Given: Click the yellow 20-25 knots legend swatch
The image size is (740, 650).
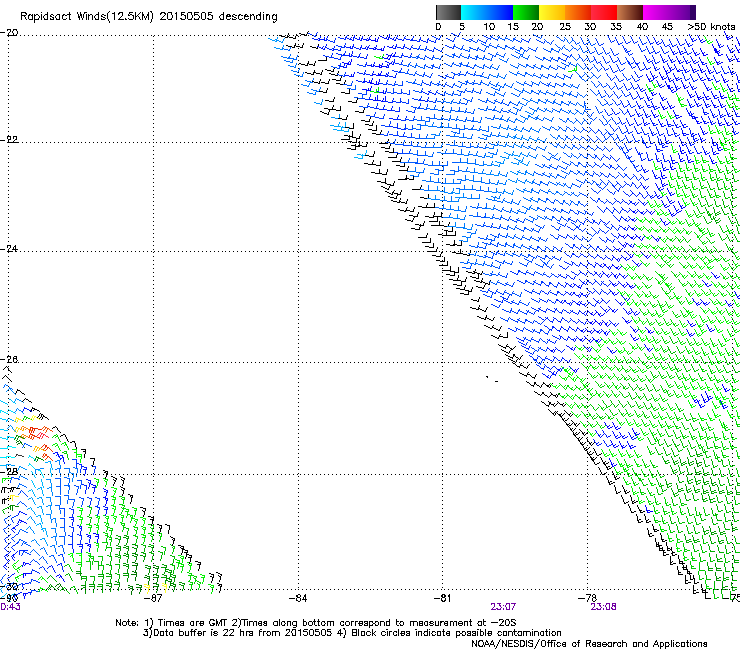Looking at the screenshot, I should [552, 12].
